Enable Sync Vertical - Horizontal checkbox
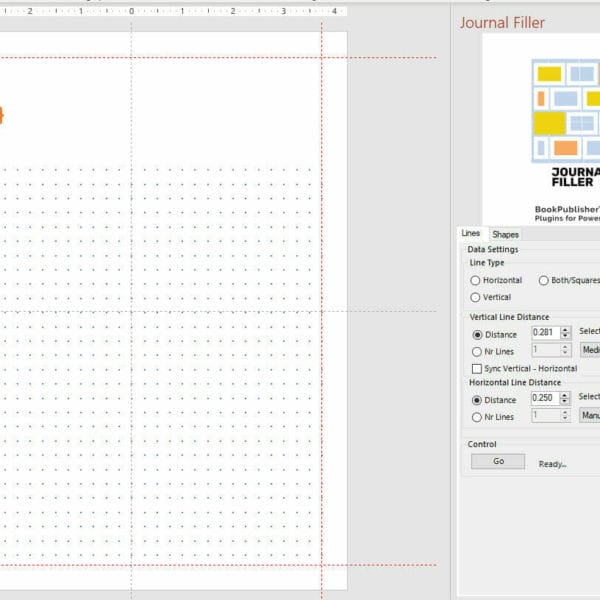Image resolution: width=600 pixels, height=600 pixels. (476, 368)
